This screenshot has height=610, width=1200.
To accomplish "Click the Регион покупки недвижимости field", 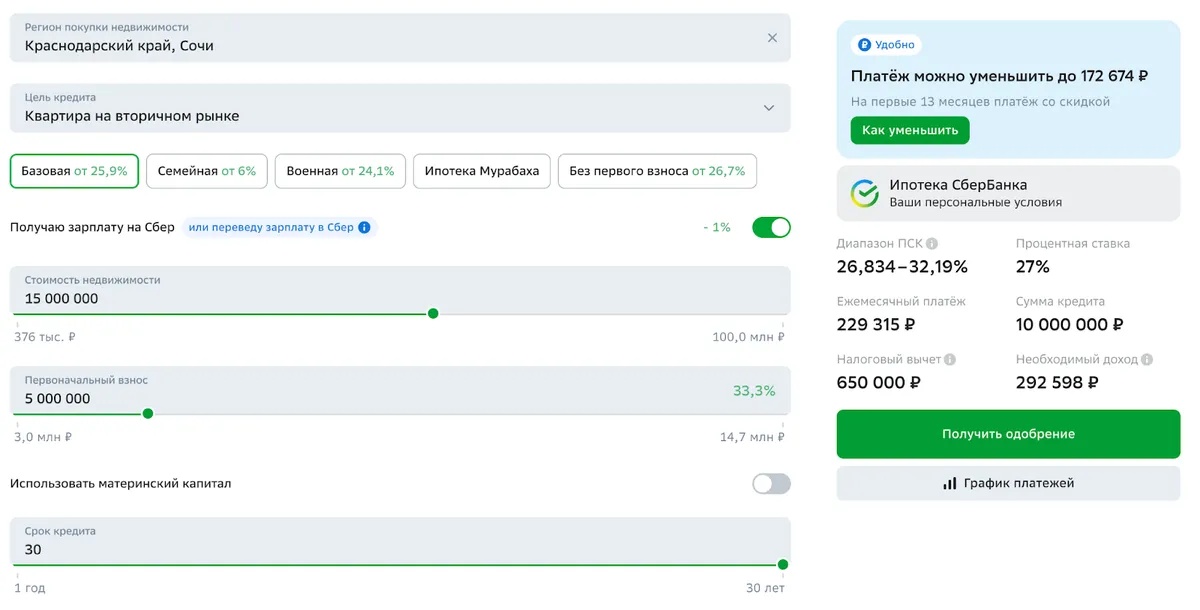I will pyautogui.click(x=400, y=38).
